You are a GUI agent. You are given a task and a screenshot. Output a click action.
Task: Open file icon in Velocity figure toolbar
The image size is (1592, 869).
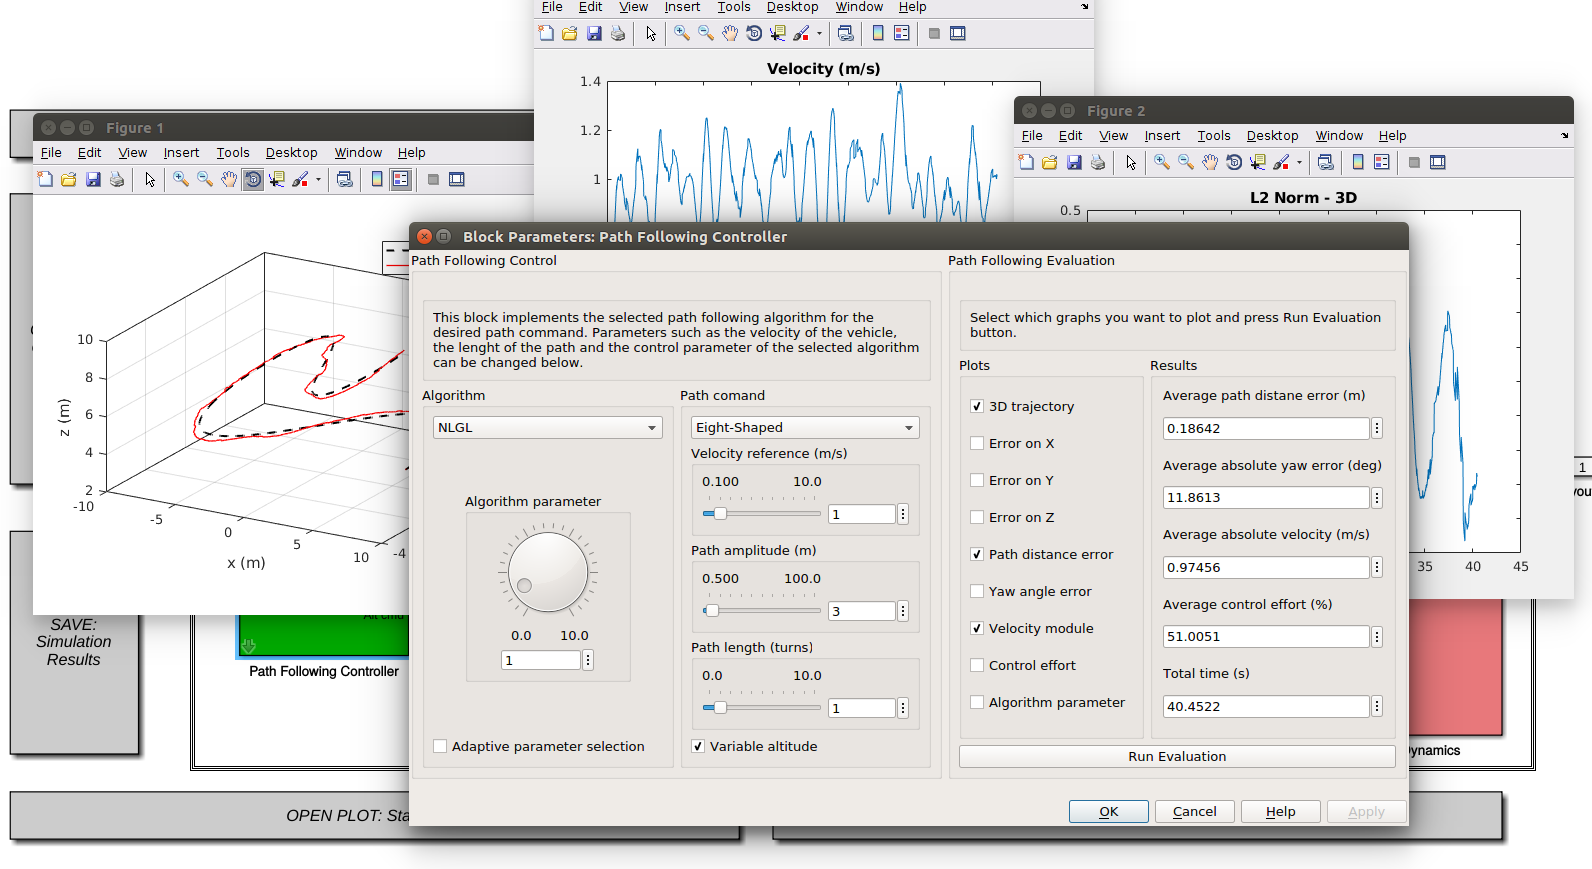tap(570, 34)
